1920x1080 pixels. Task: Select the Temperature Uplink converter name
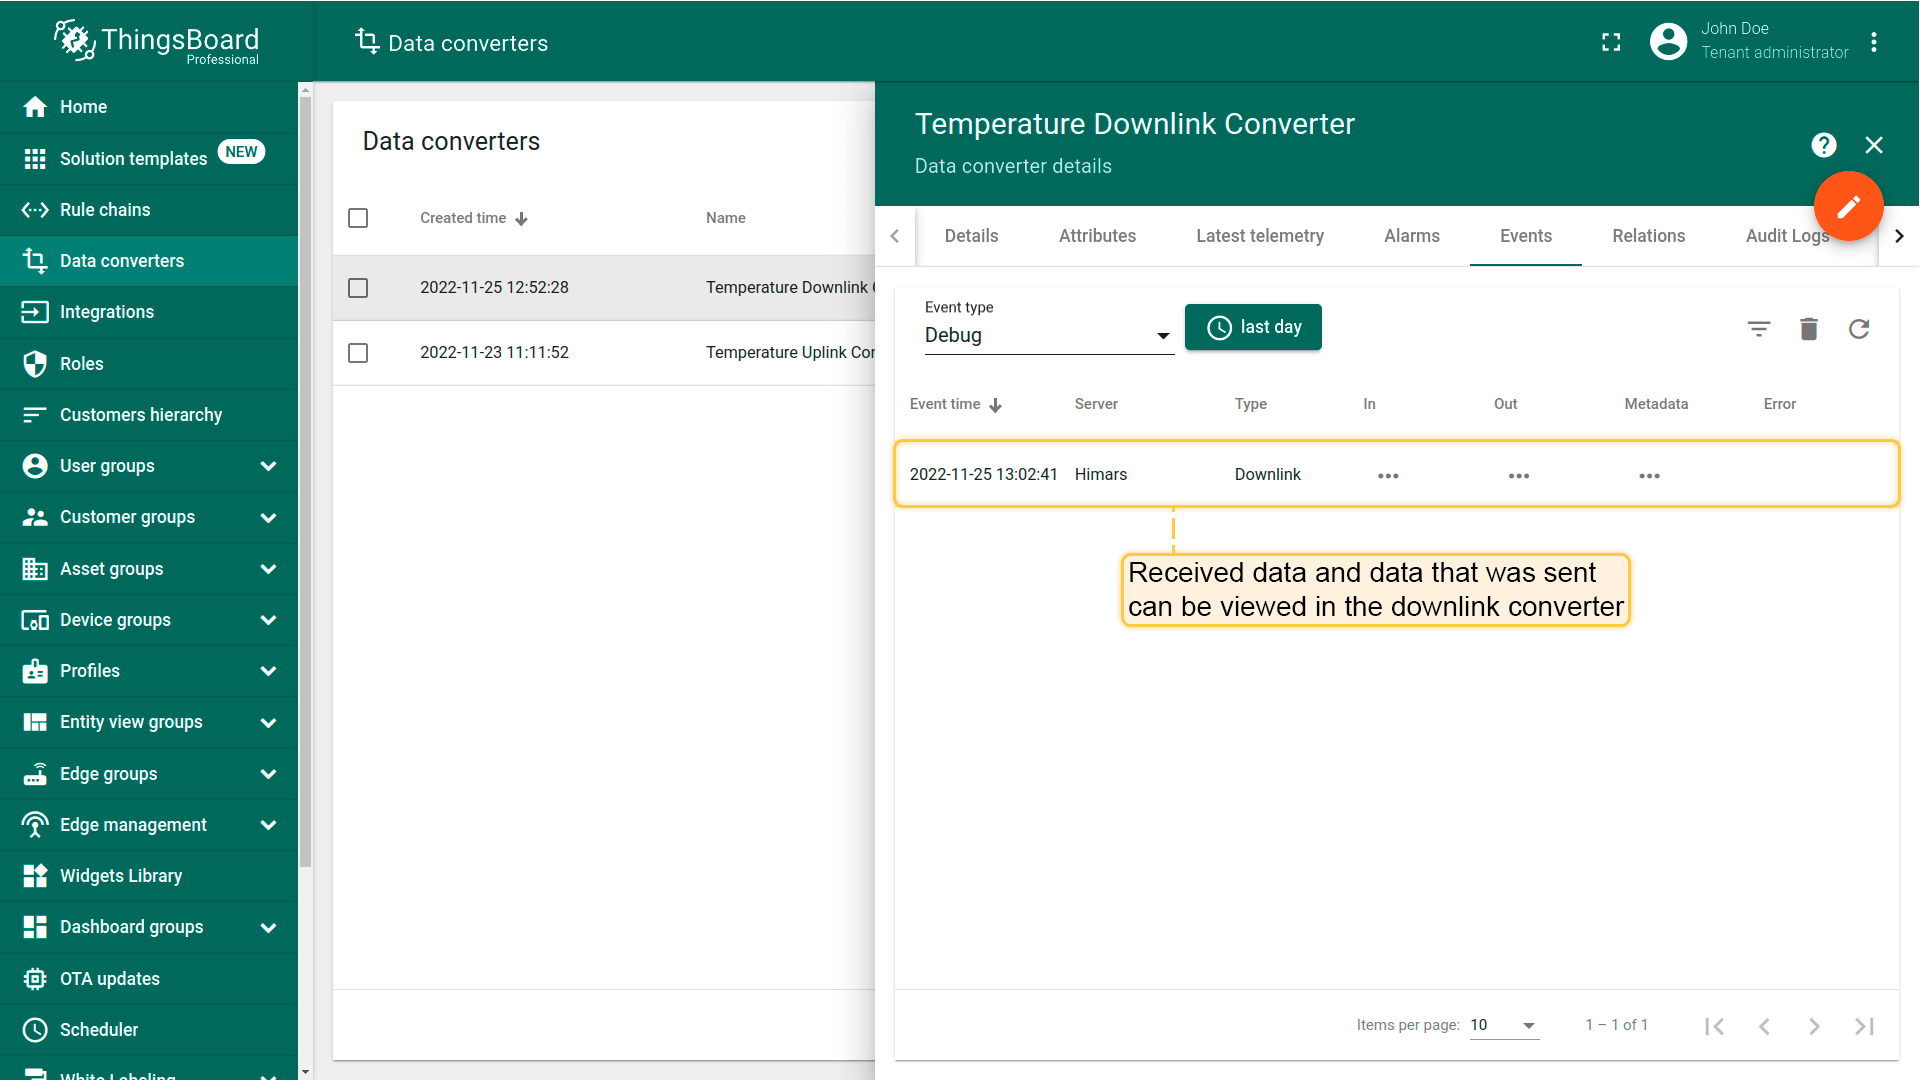pos(790,352)
